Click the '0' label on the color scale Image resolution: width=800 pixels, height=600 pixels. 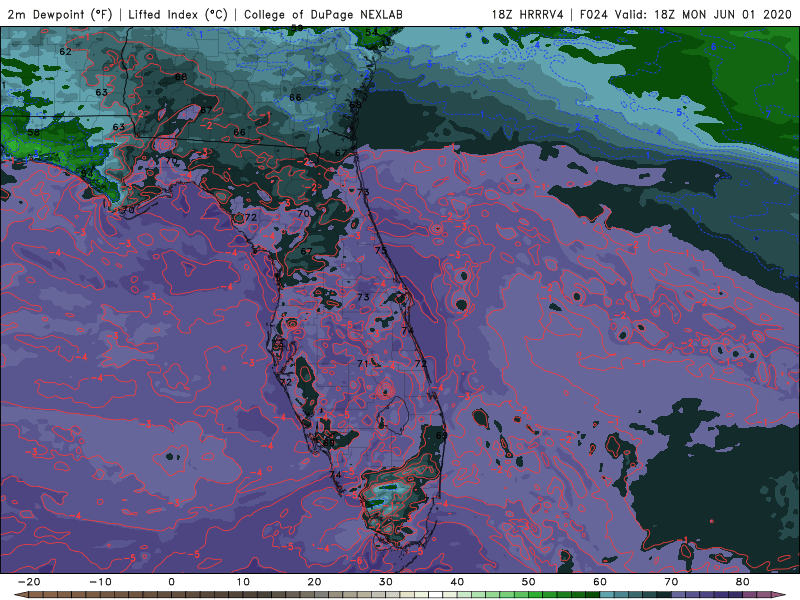tap(171, 582)
